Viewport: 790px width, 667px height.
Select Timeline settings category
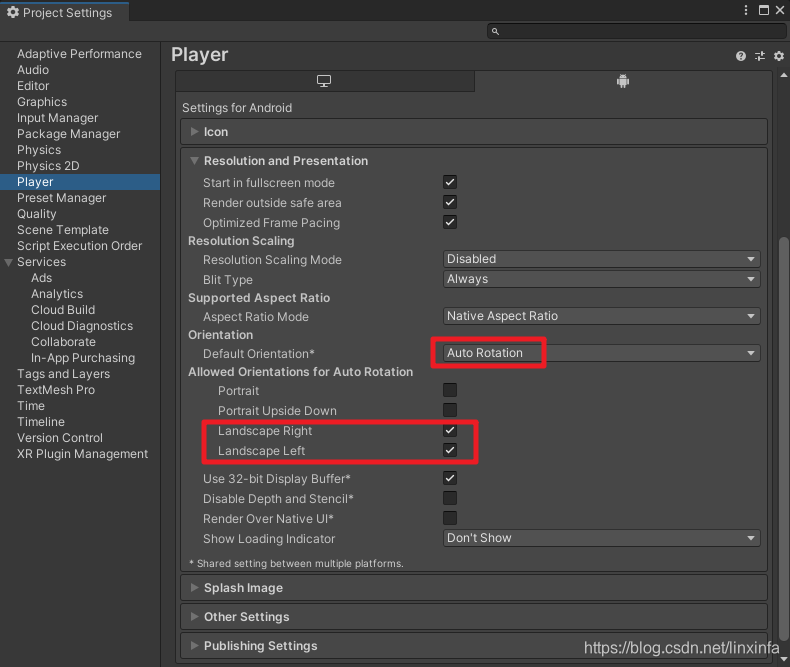coord(41,422)
